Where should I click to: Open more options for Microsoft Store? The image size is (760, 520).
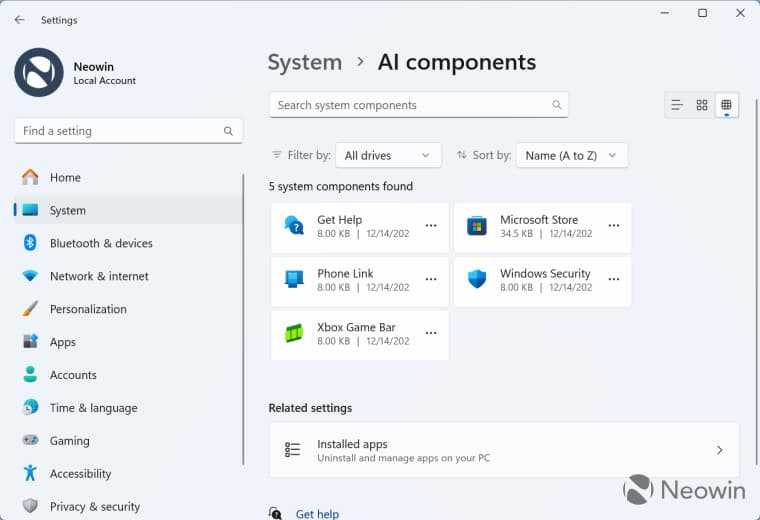tap(614, 226)
